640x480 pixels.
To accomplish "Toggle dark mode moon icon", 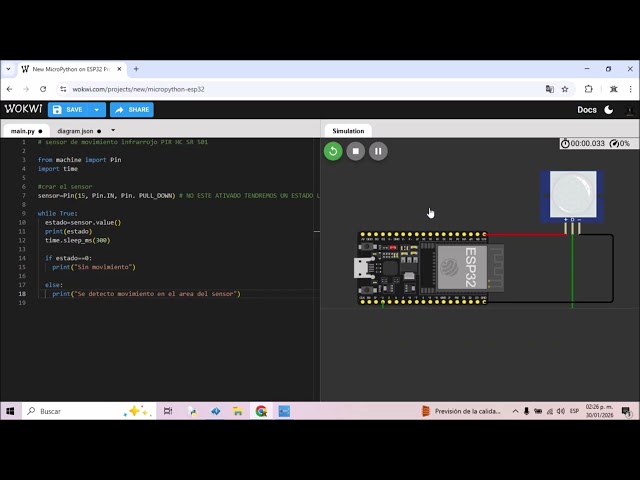I will pyautogui.click(x=609, y=110).
